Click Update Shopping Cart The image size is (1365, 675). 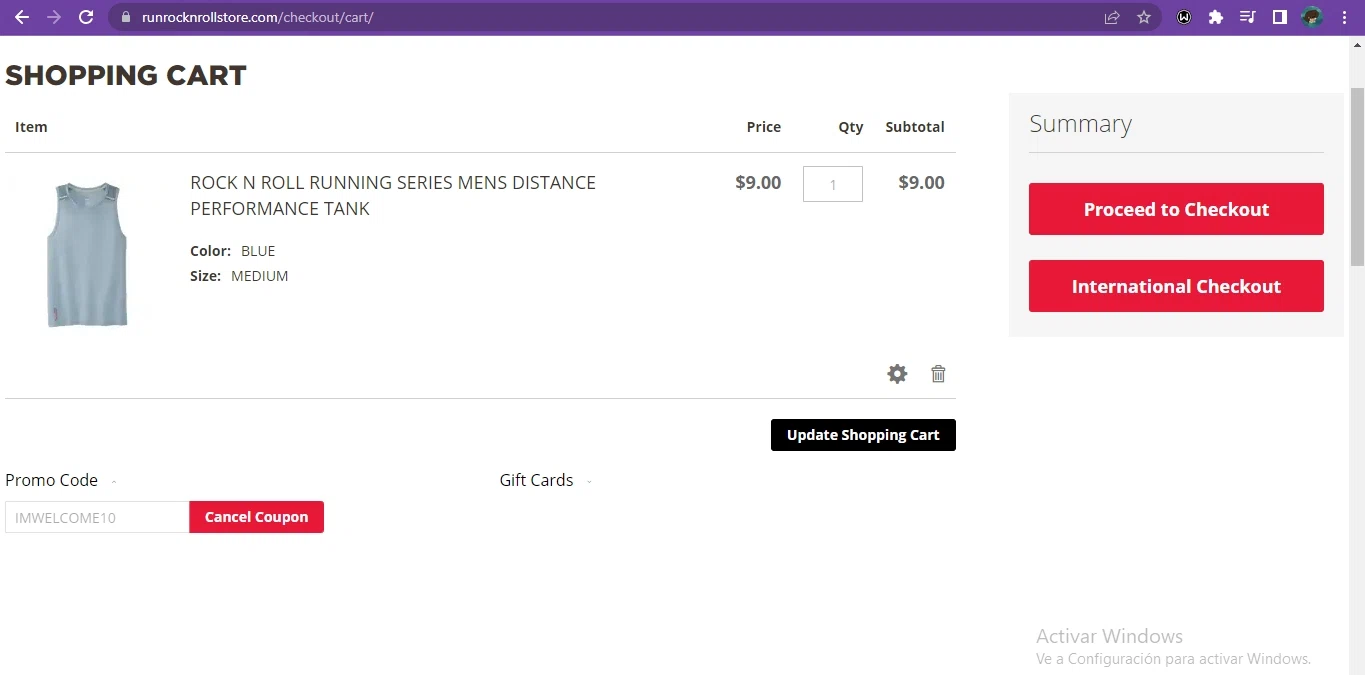tap(863, 435)
